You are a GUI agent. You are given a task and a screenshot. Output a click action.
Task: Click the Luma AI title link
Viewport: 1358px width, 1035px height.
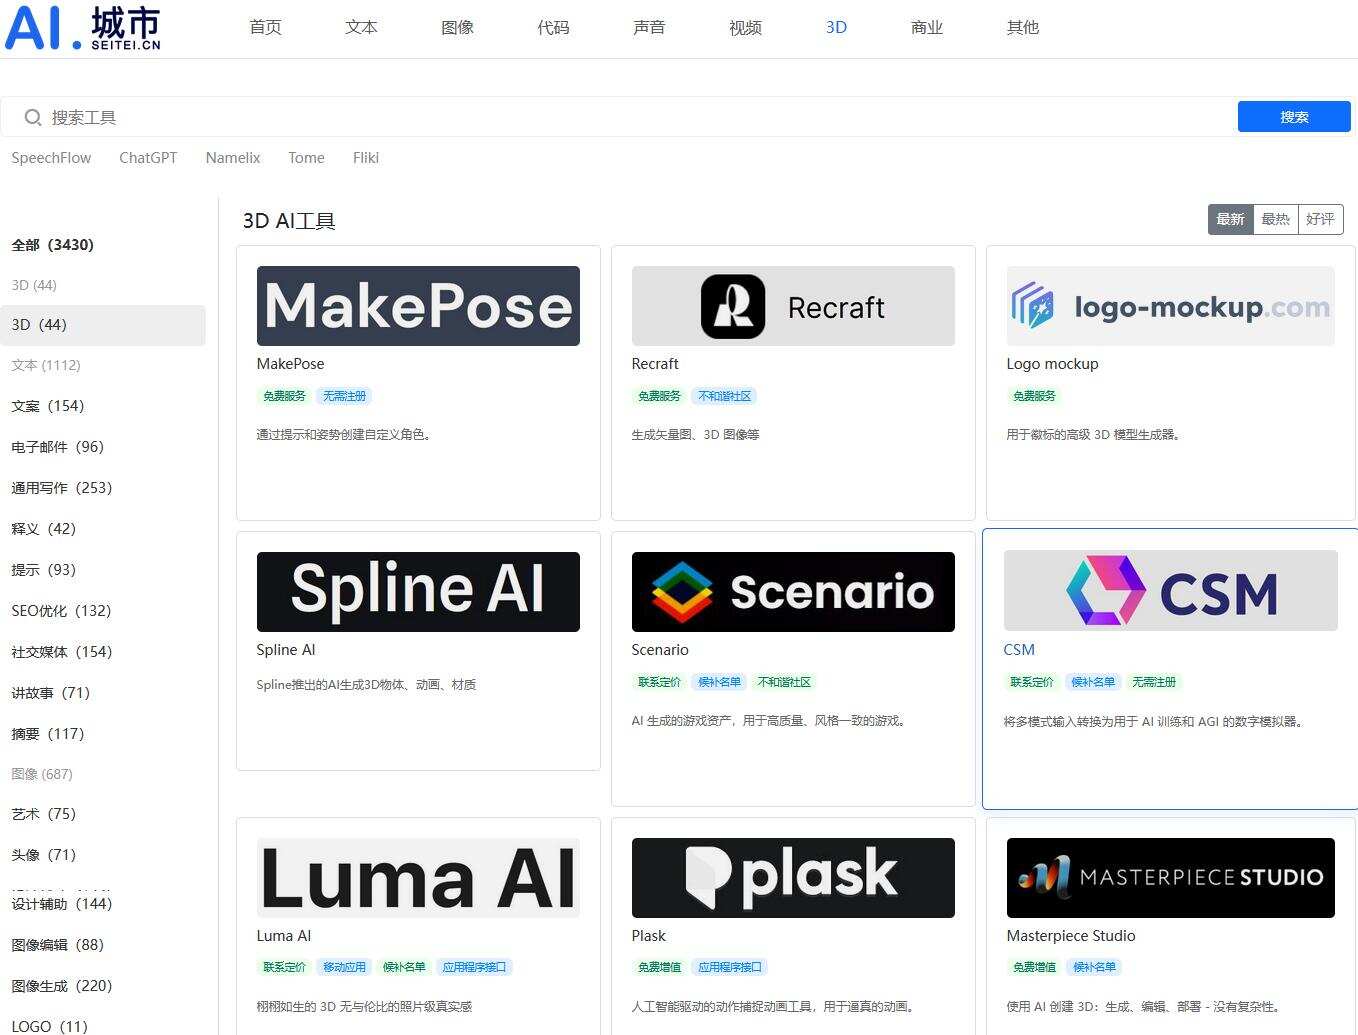(x=283, y=936)
